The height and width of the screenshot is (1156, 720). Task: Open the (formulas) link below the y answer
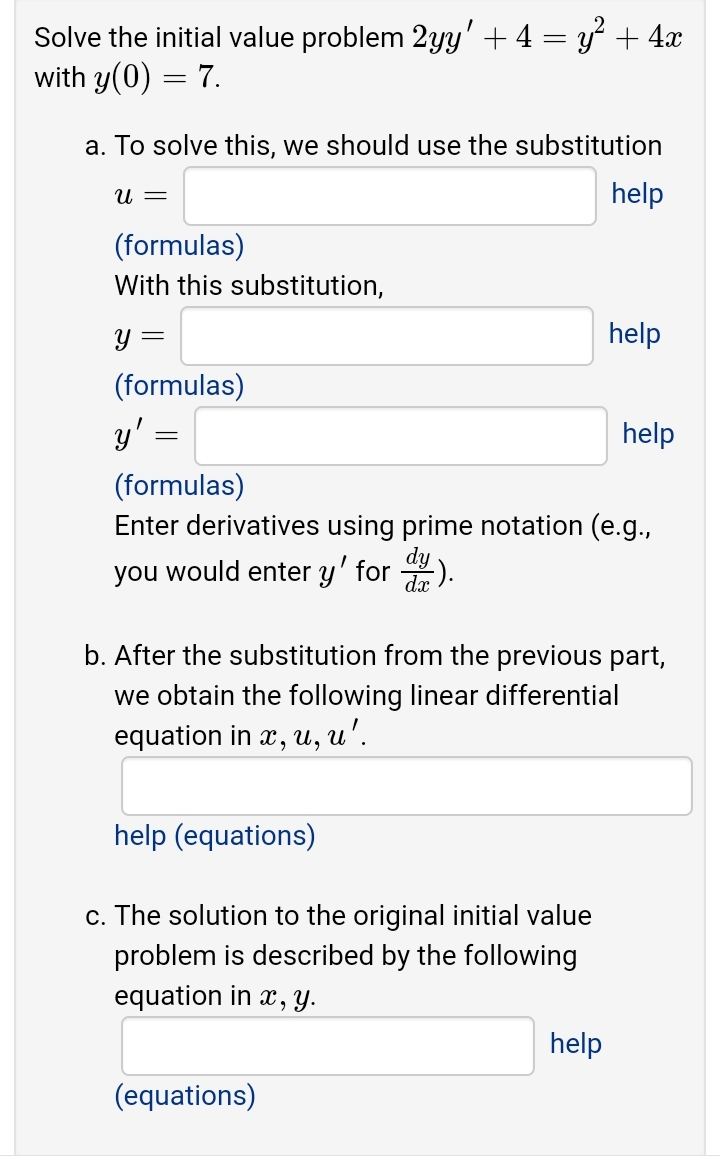point(178,386)
